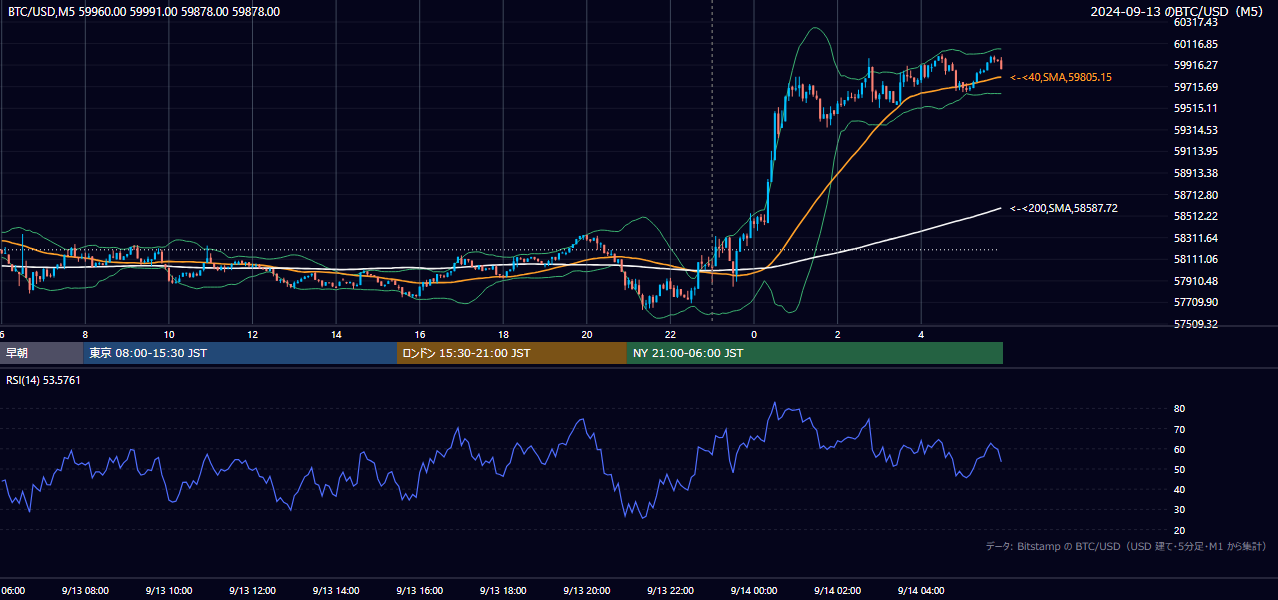
Task: Click the 200 SMA label showing 58587.72
Action: [1064, 208]
